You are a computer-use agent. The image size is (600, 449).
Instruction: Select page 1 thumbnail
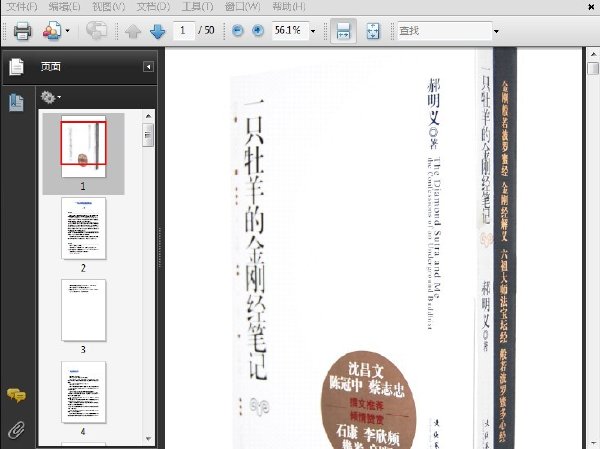[x=83, y=147]
